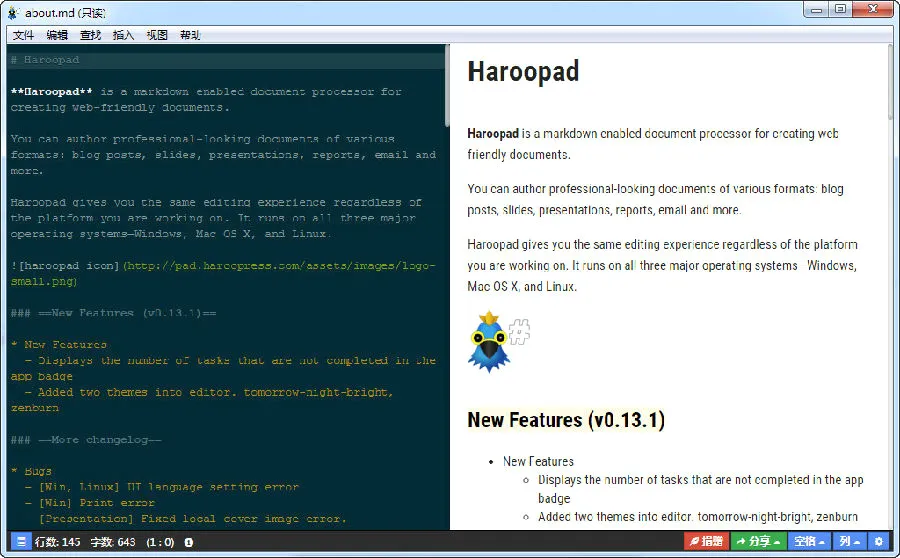Click the preview pane vertical scrollbar
Screen dimensions: 900x558
(x=890, y=81)
